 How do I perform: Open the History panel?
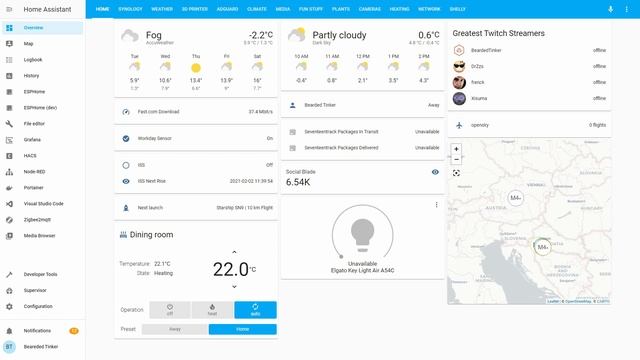[42, 76]
